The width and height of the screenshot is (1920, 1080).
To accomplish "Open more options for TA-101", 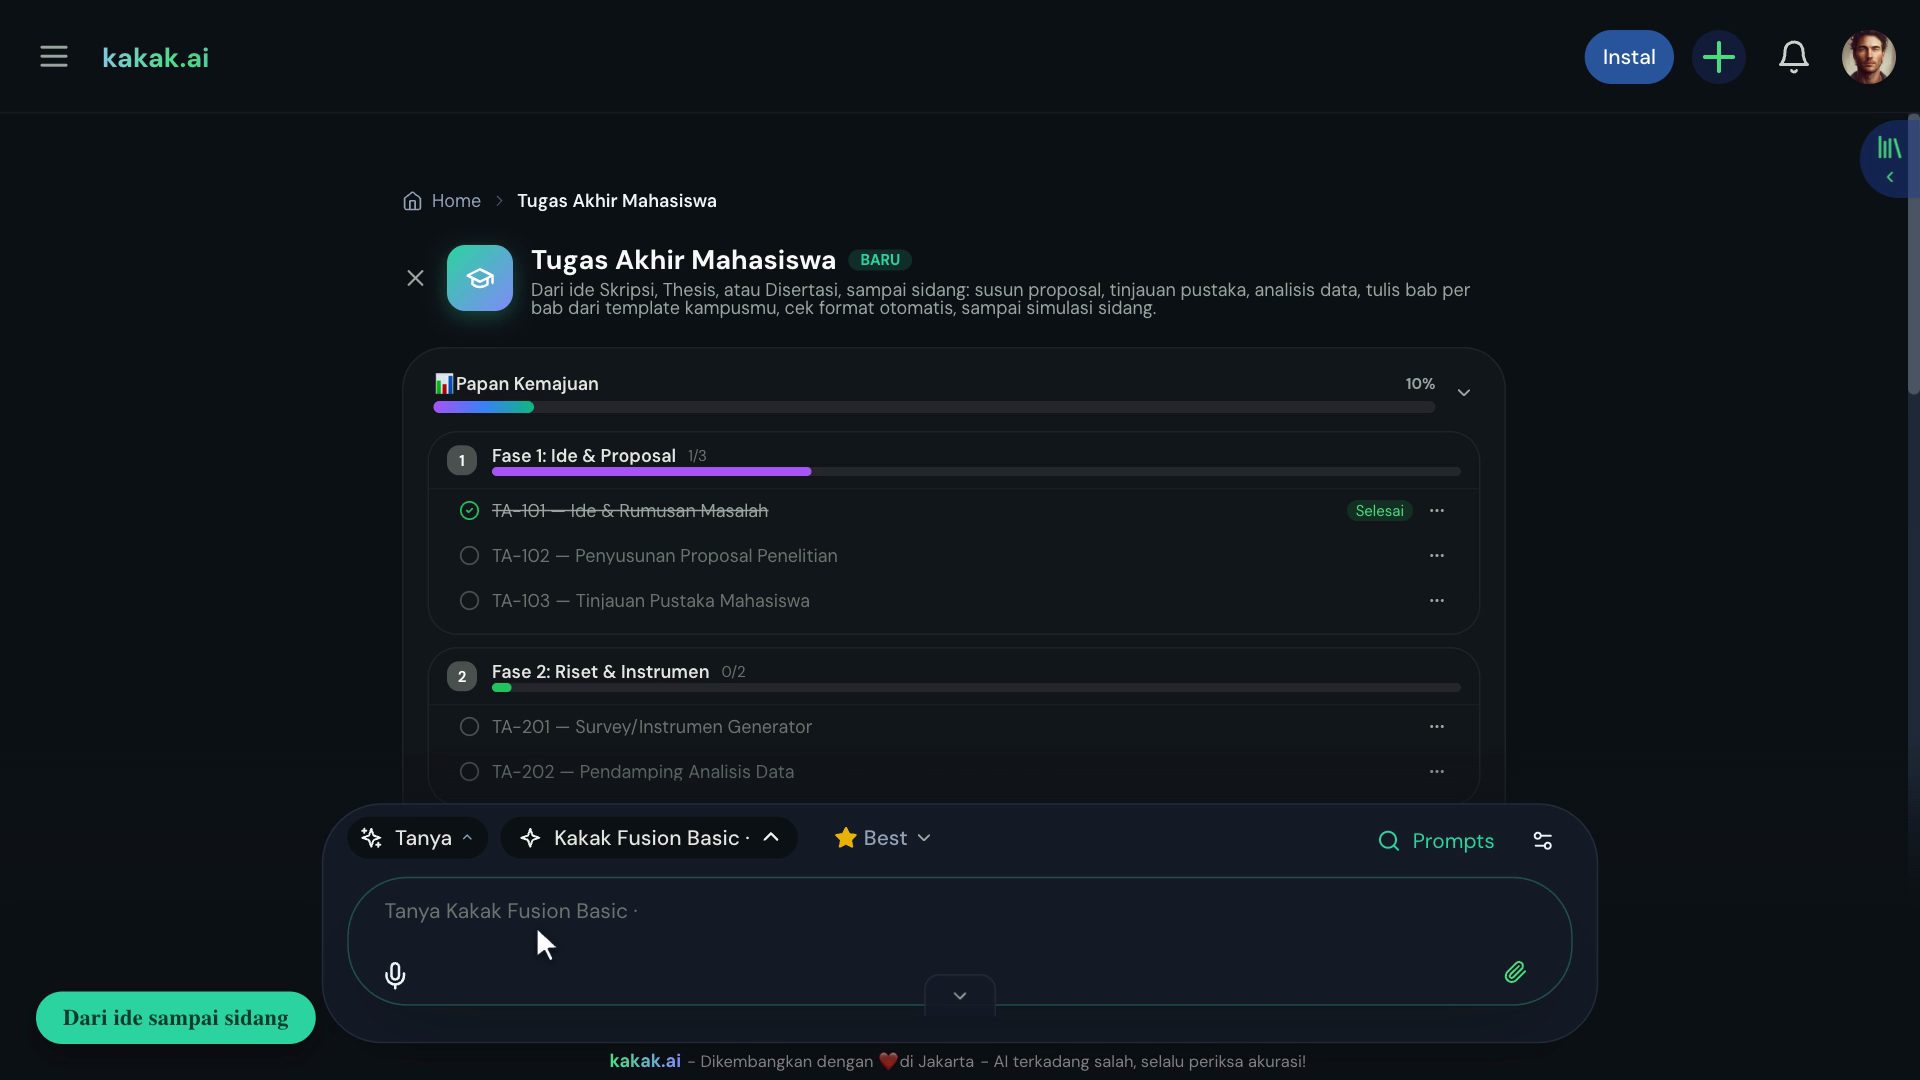I will [1437, 511].
